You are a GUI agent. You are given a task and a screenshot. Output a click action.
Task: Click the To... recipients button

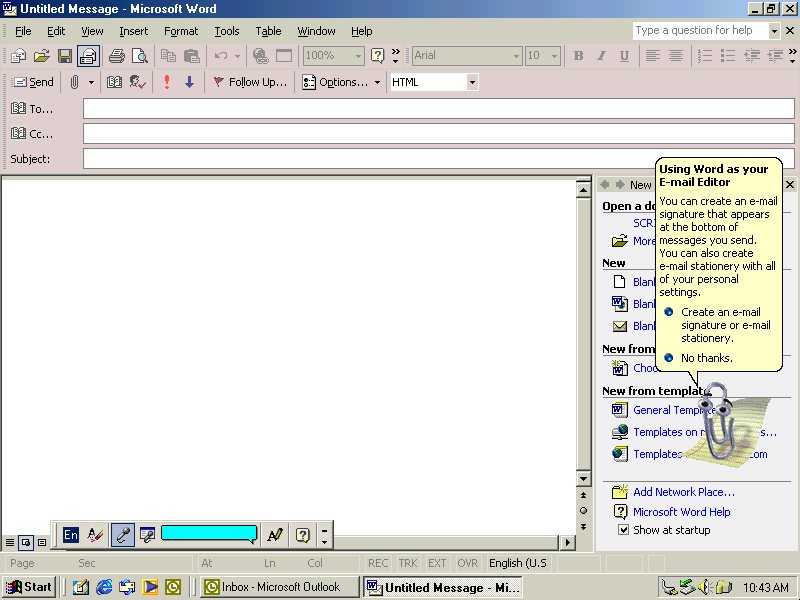pyautogui.click(x=32, y=109)
